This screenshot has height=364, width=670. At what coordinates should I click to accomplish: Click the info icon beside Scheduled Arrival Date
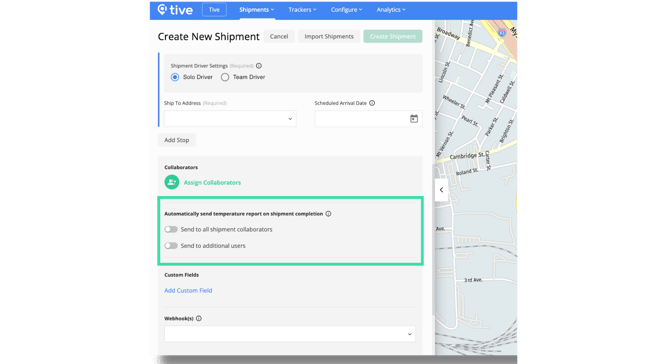point(372,103)
